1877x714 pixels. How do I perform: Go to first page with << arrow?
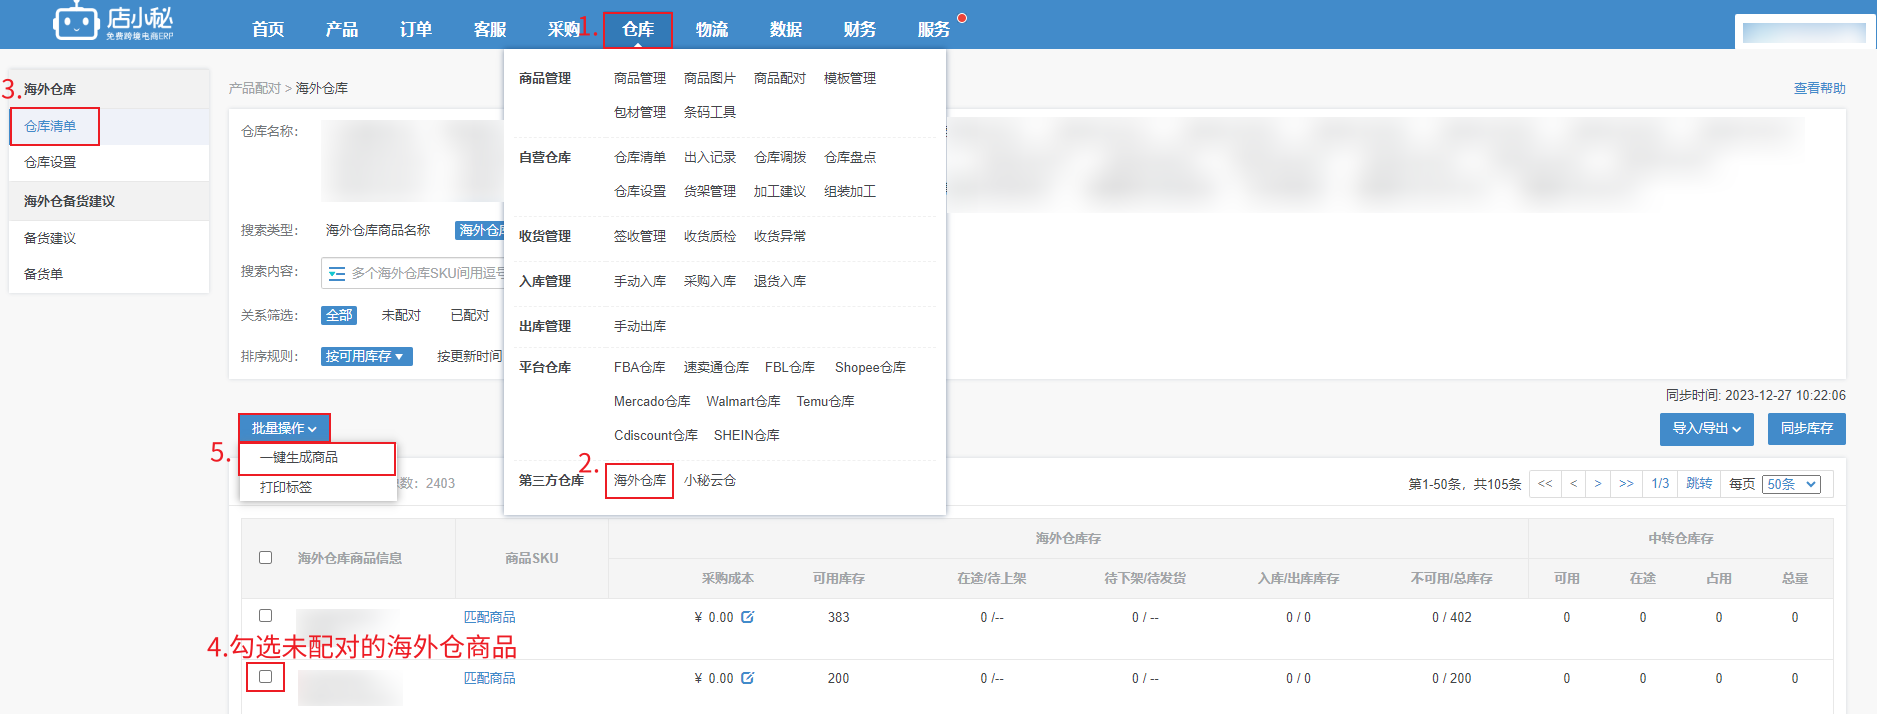(1545, 484)
